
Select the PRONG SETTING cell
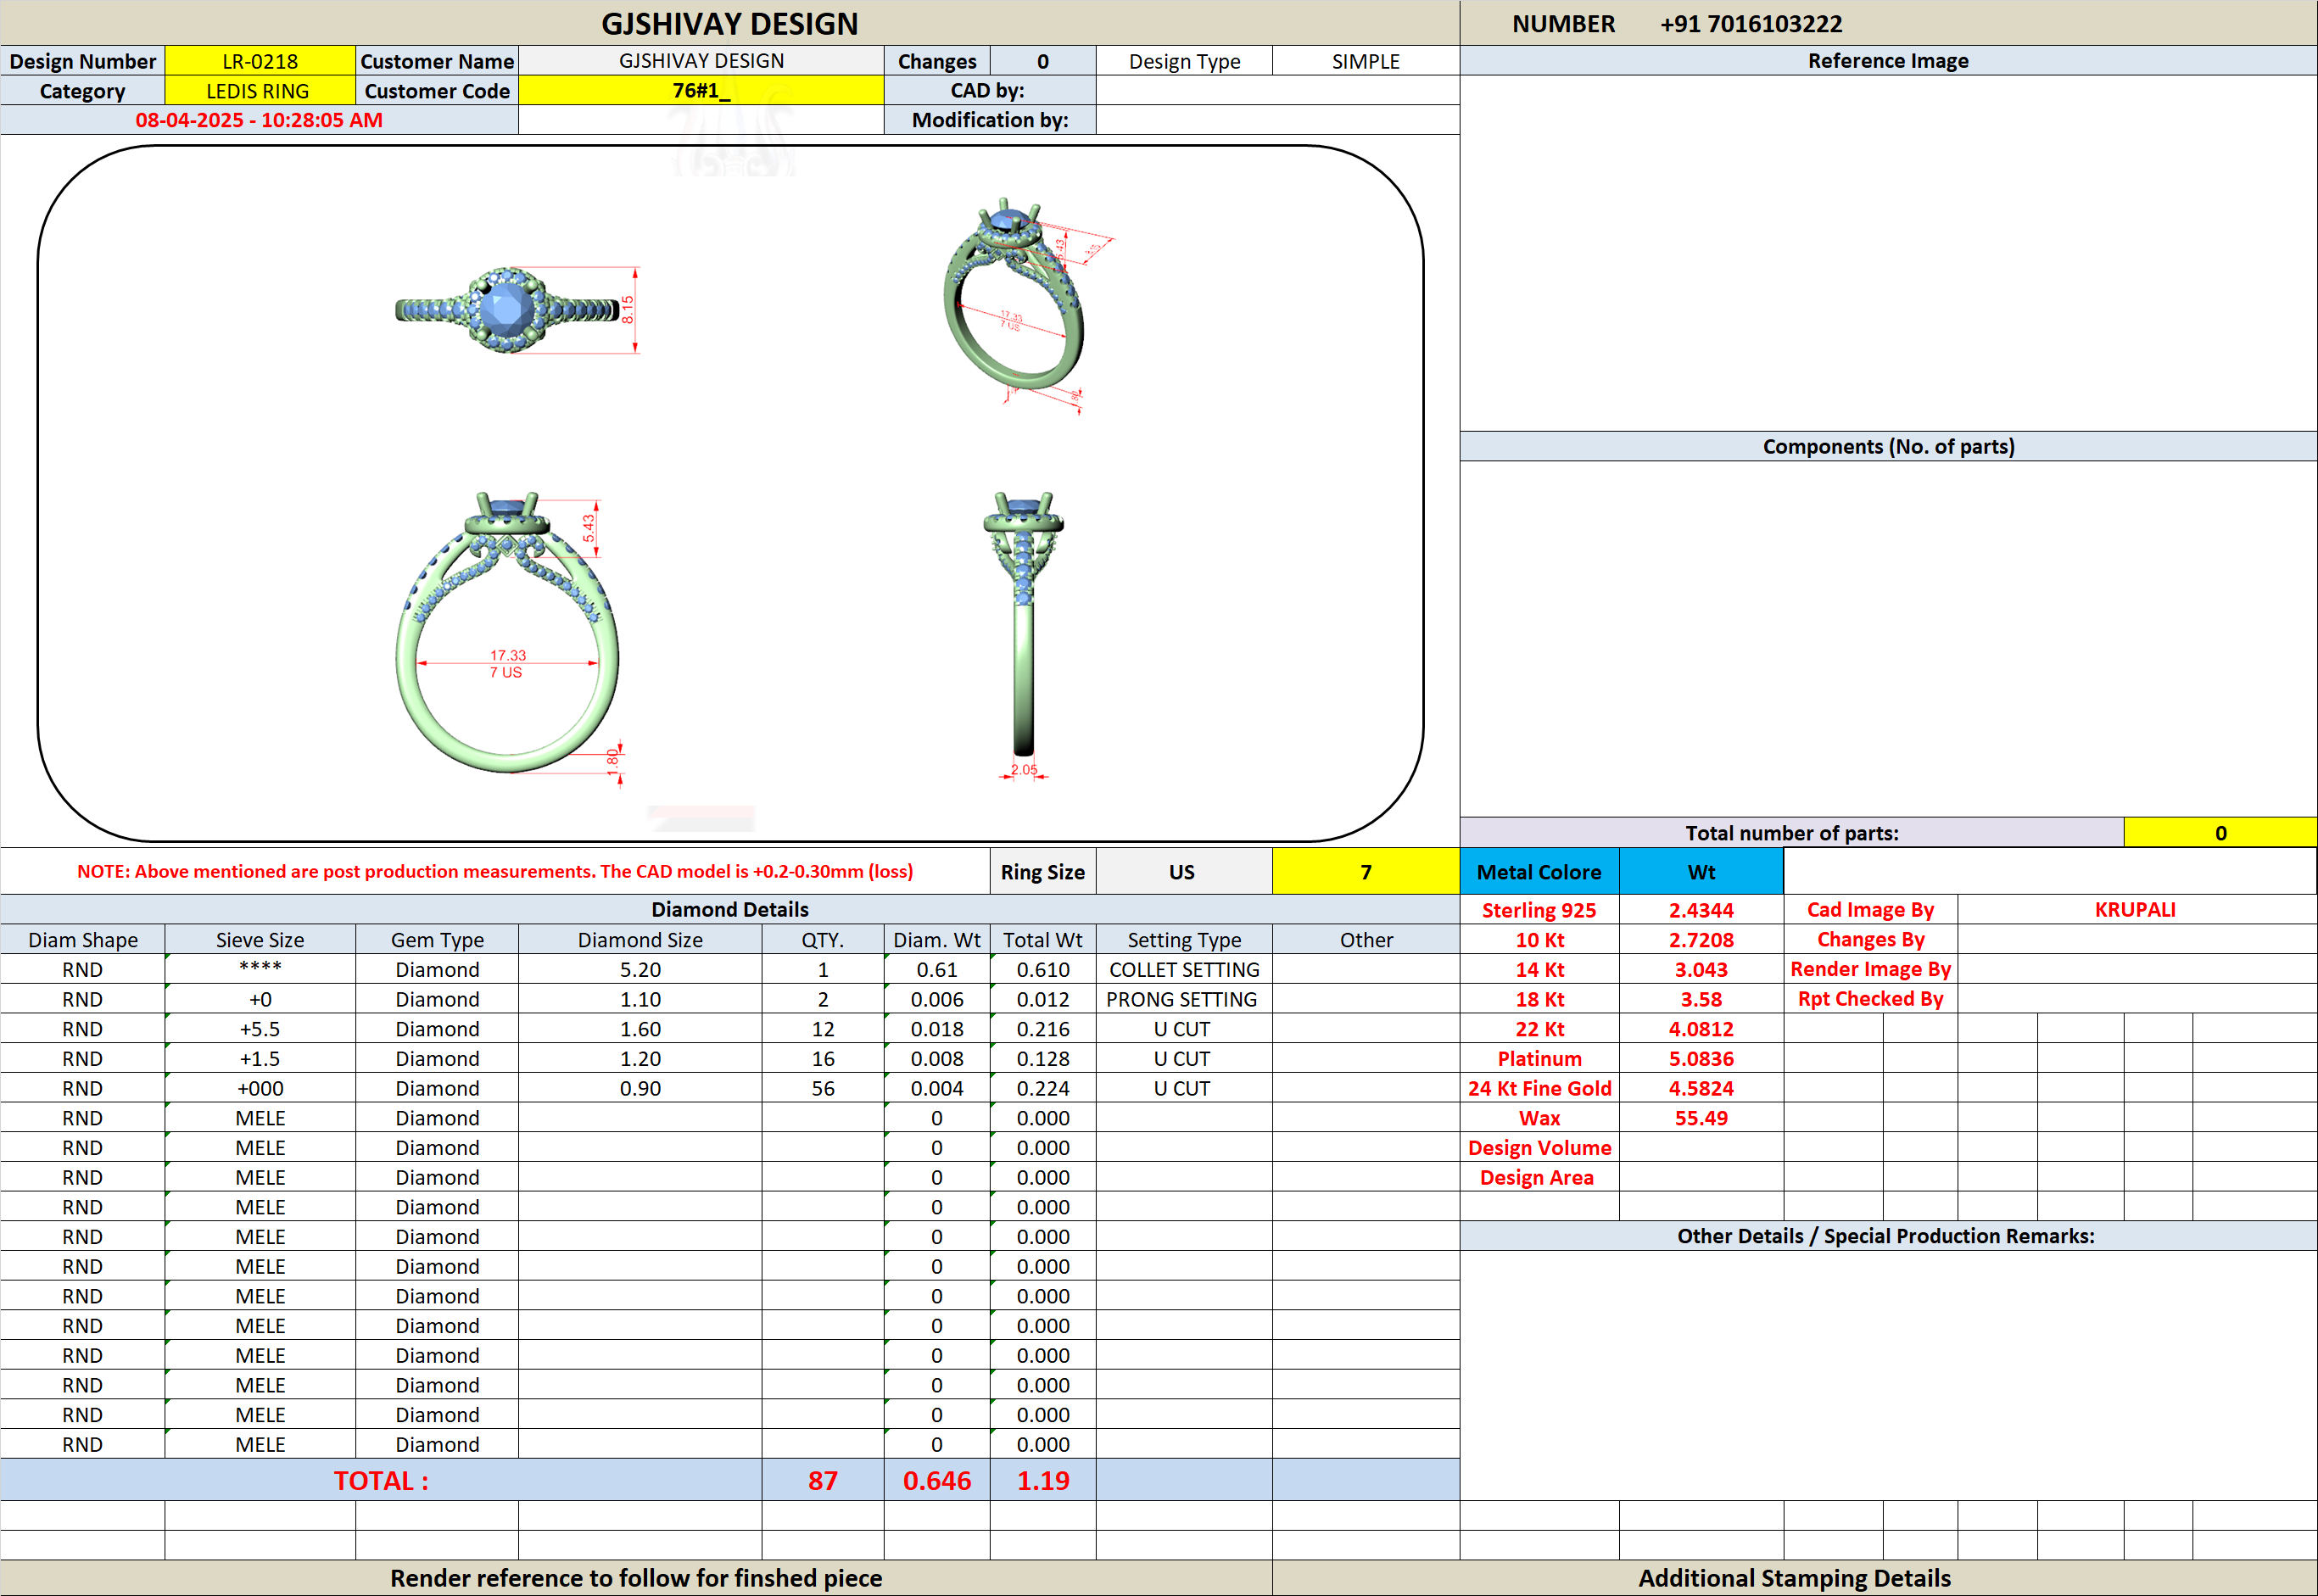coord(1184,999)
